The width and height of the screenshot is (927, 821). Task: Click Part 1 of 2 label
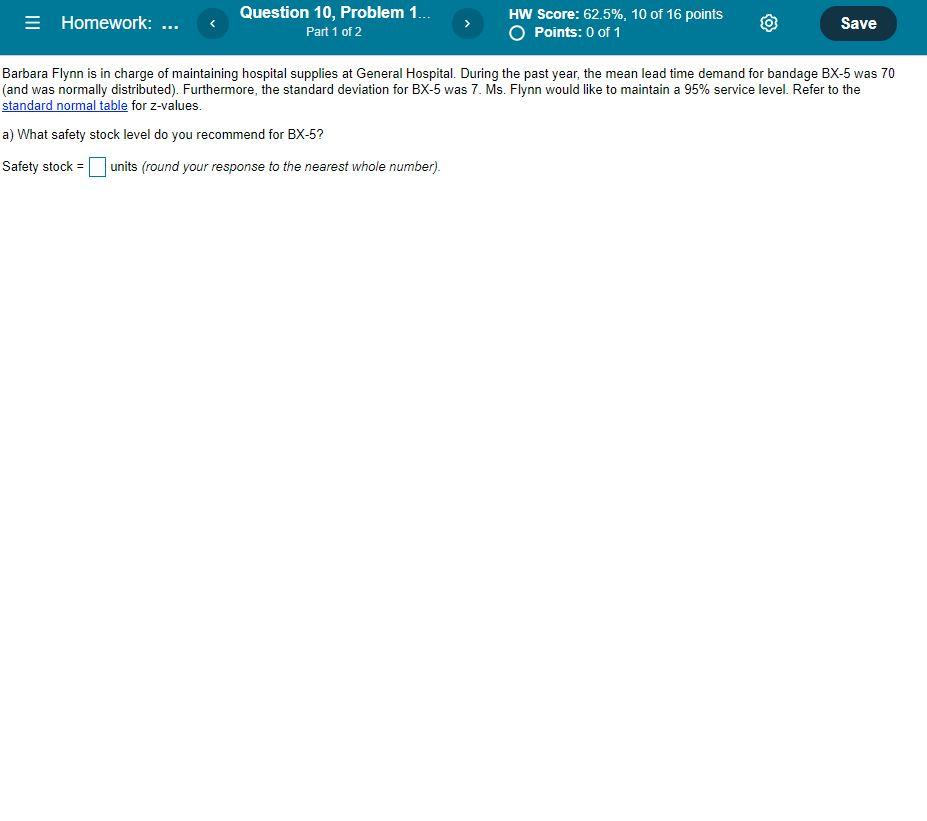click(x=333, y=31)
